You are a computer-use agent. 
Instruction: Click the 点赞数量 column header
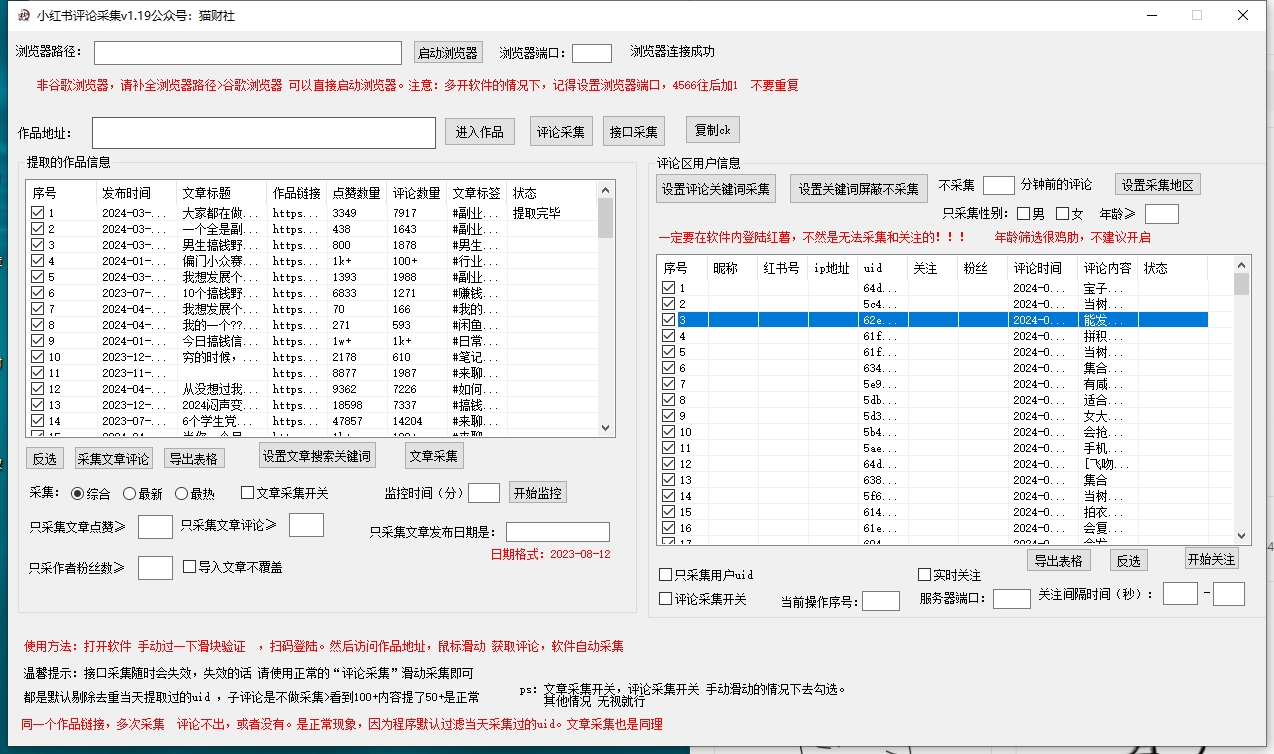click(356, 193)
